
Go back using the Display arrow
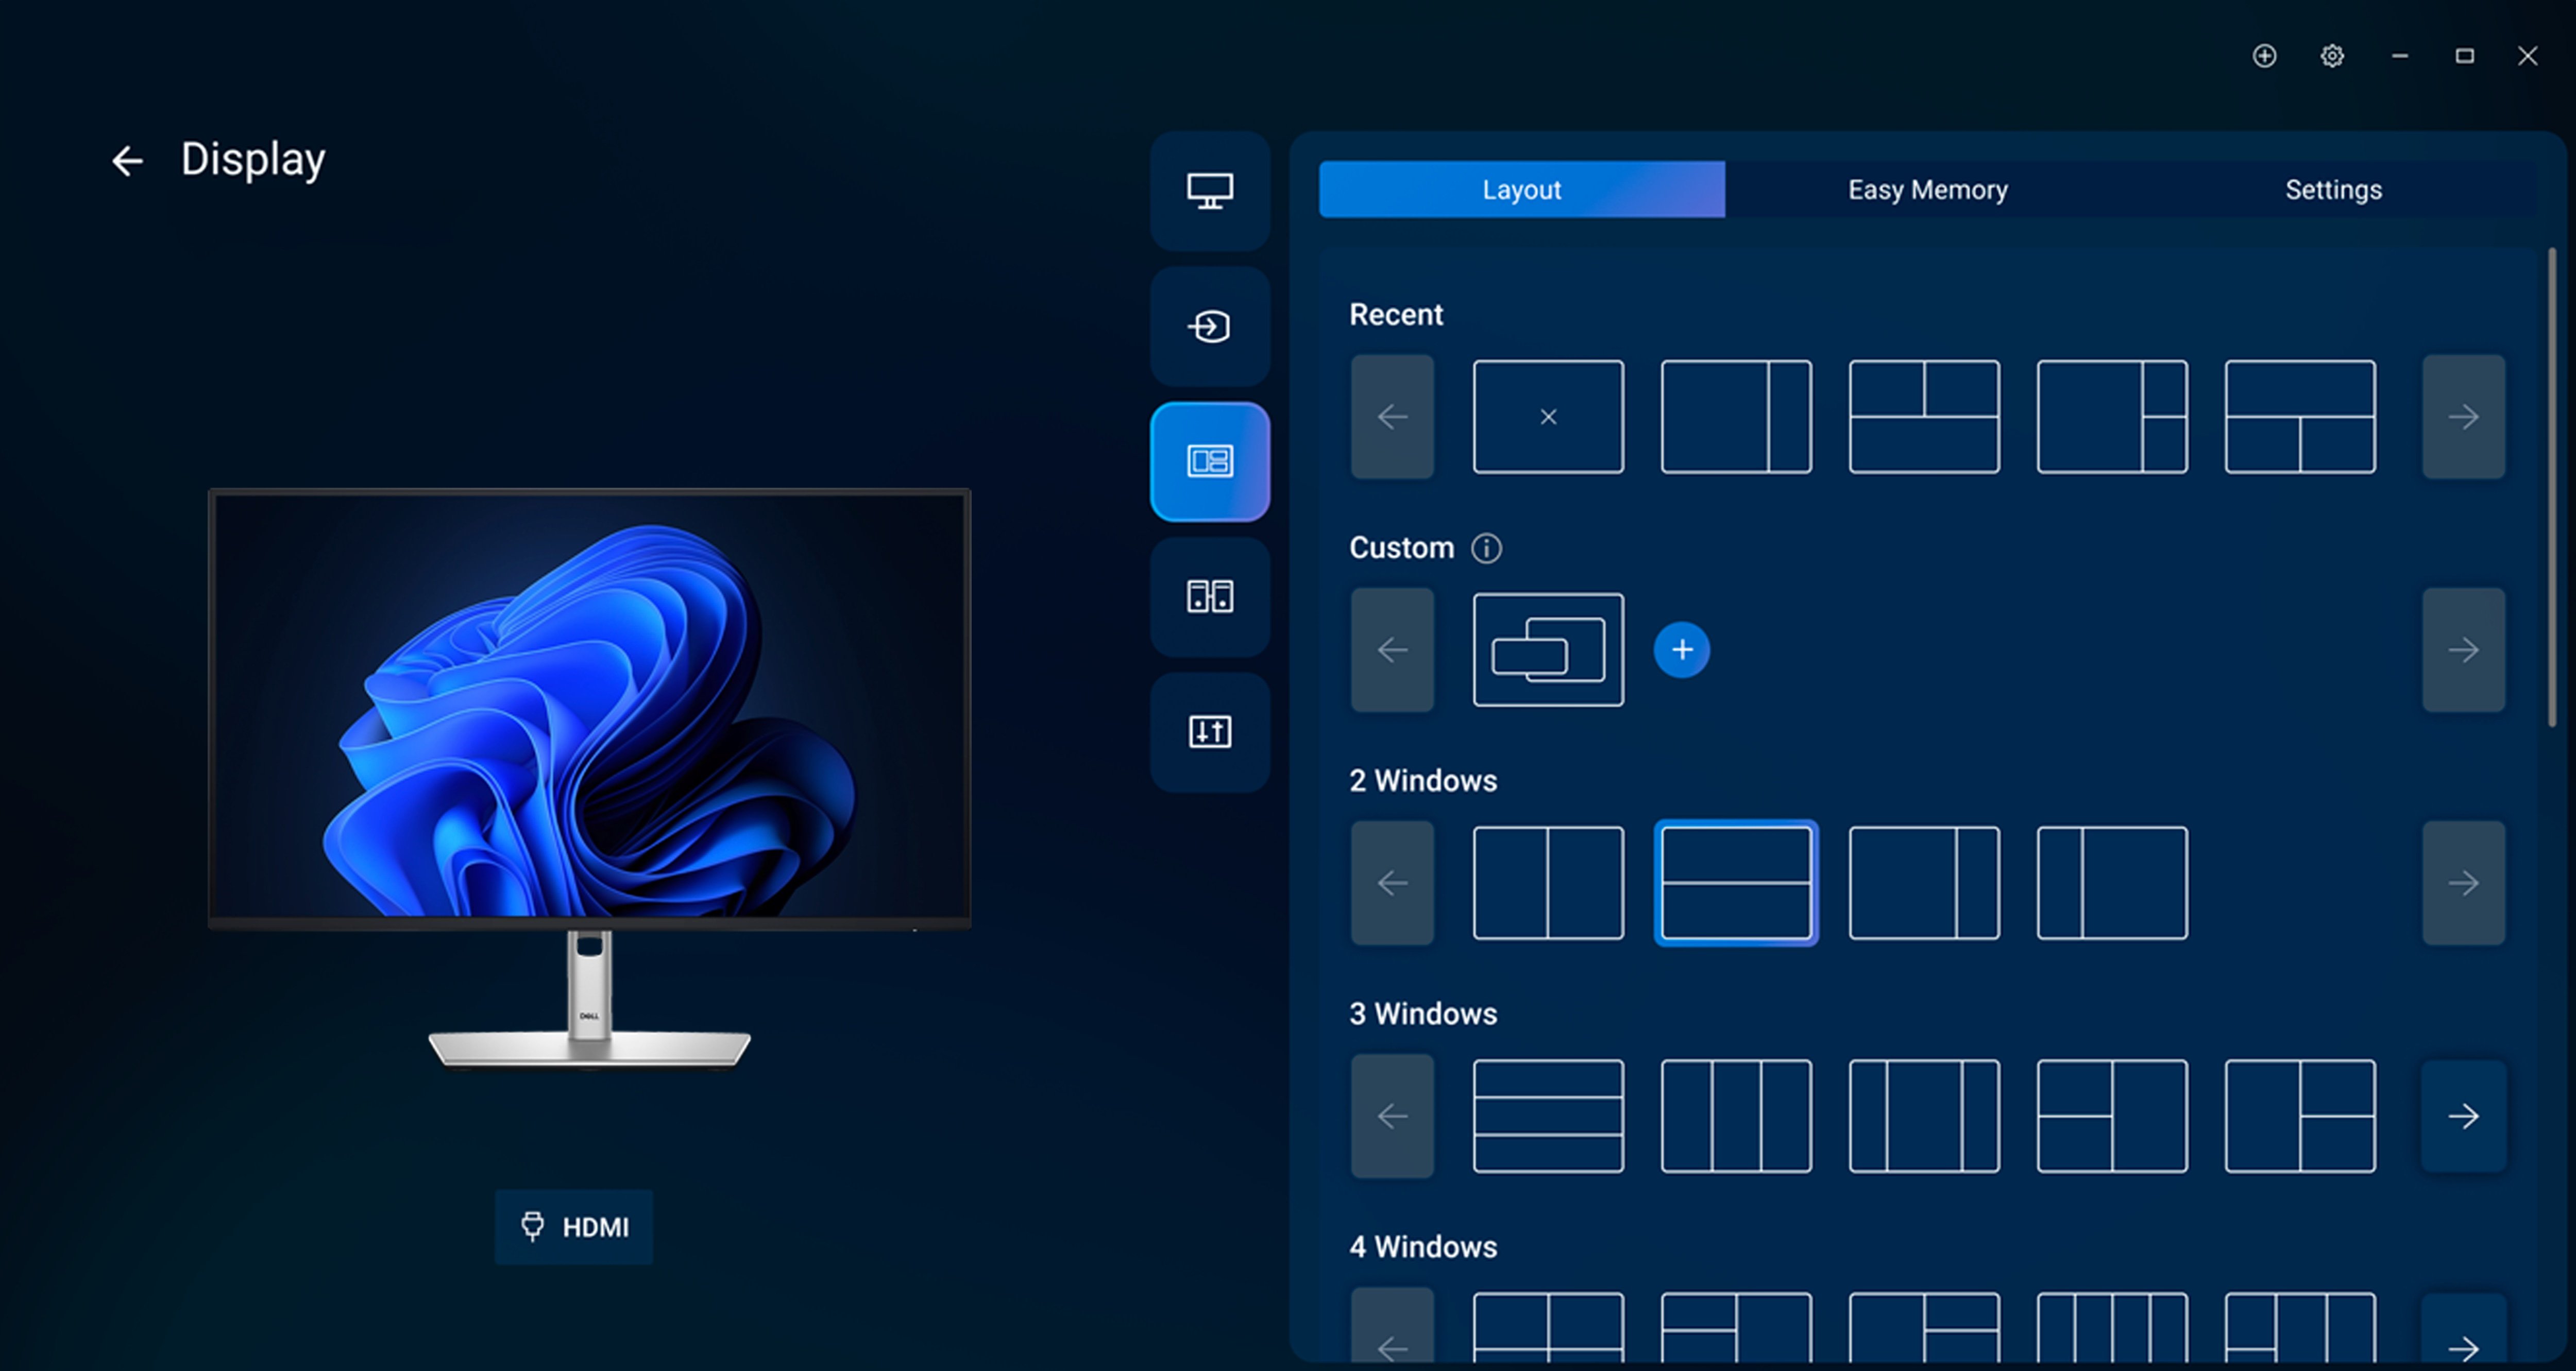tap(127, 161)
